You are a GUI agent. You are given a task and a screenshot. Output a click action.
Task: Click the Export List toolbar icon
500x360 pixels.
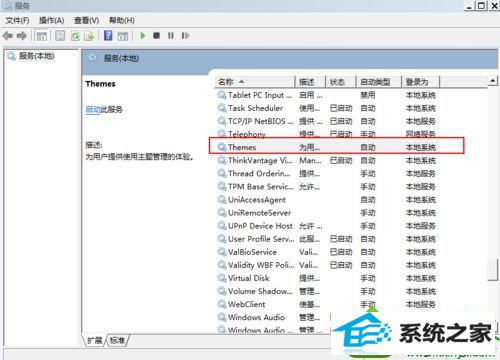click(x=89, y=36)
